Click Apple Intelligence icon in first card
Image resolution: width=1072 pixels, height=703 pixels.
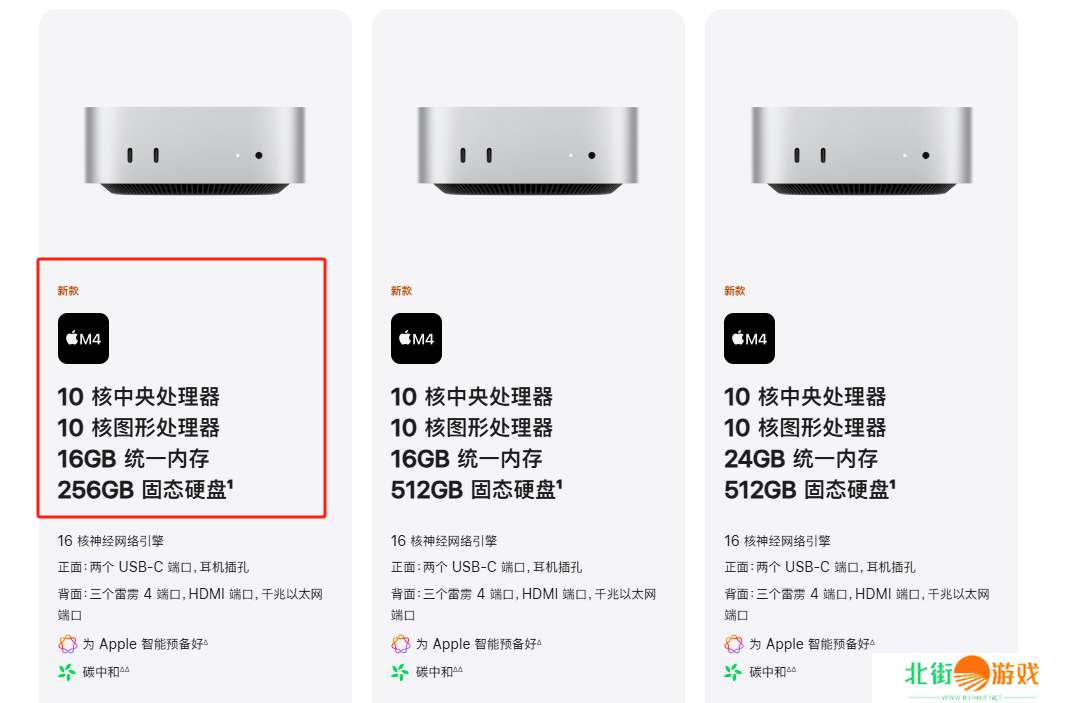coord(68,644)
